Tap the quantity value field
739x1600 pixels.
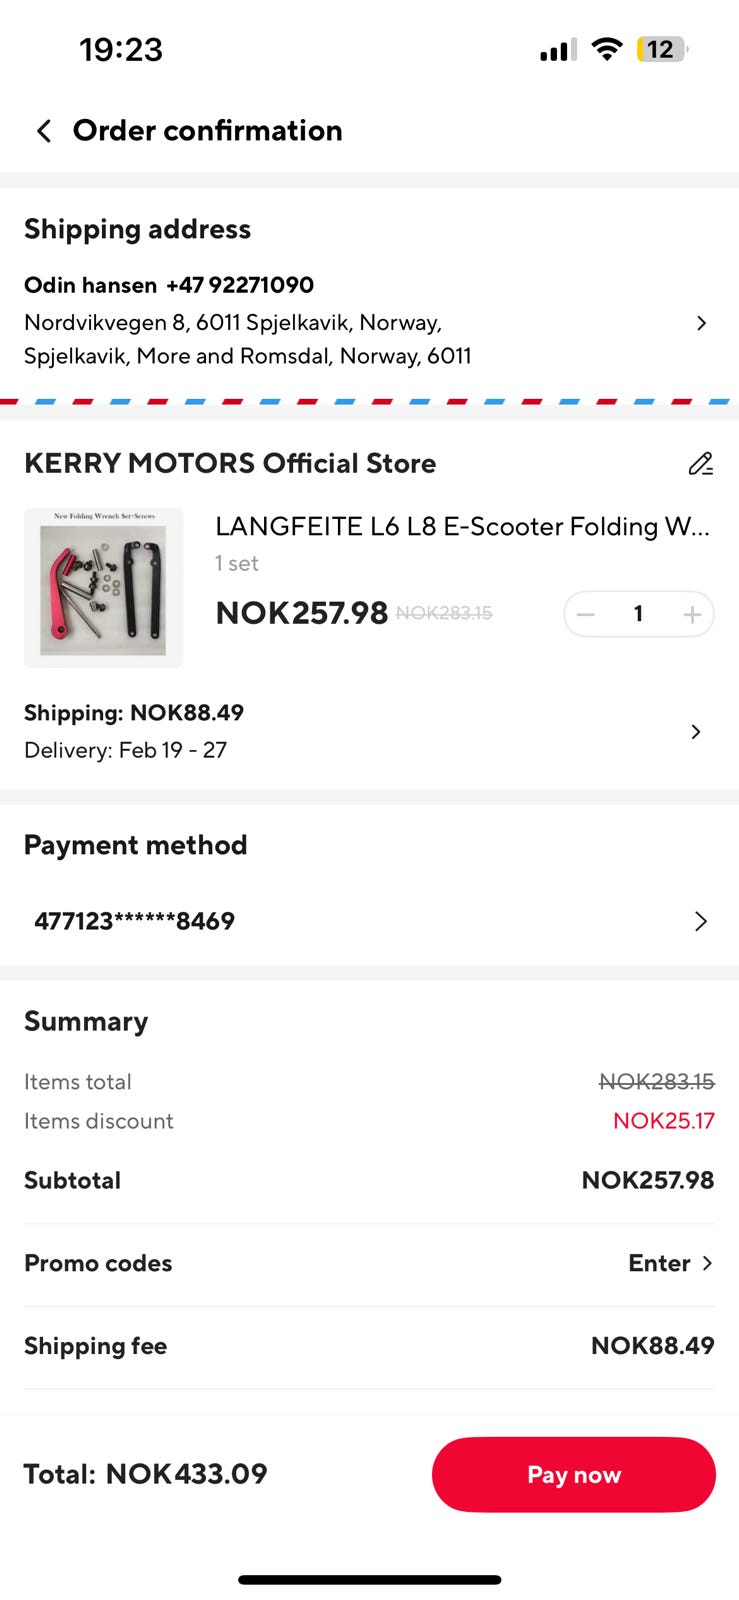click(x=638, y=614)
